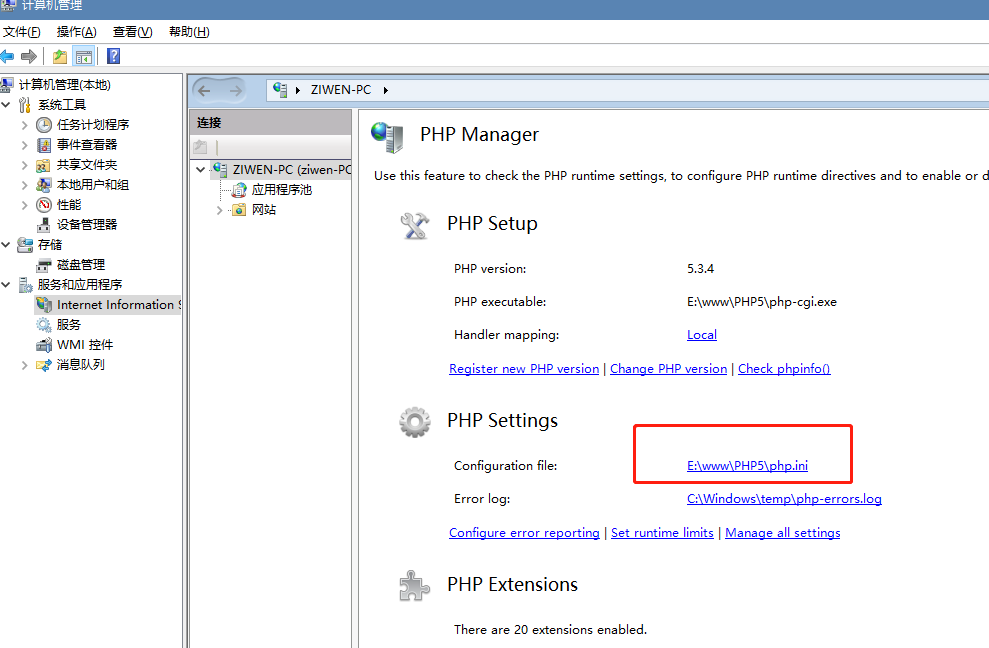Expand the 任务计划程序 node
Screen dimensions: 989x648
(25, 124)
